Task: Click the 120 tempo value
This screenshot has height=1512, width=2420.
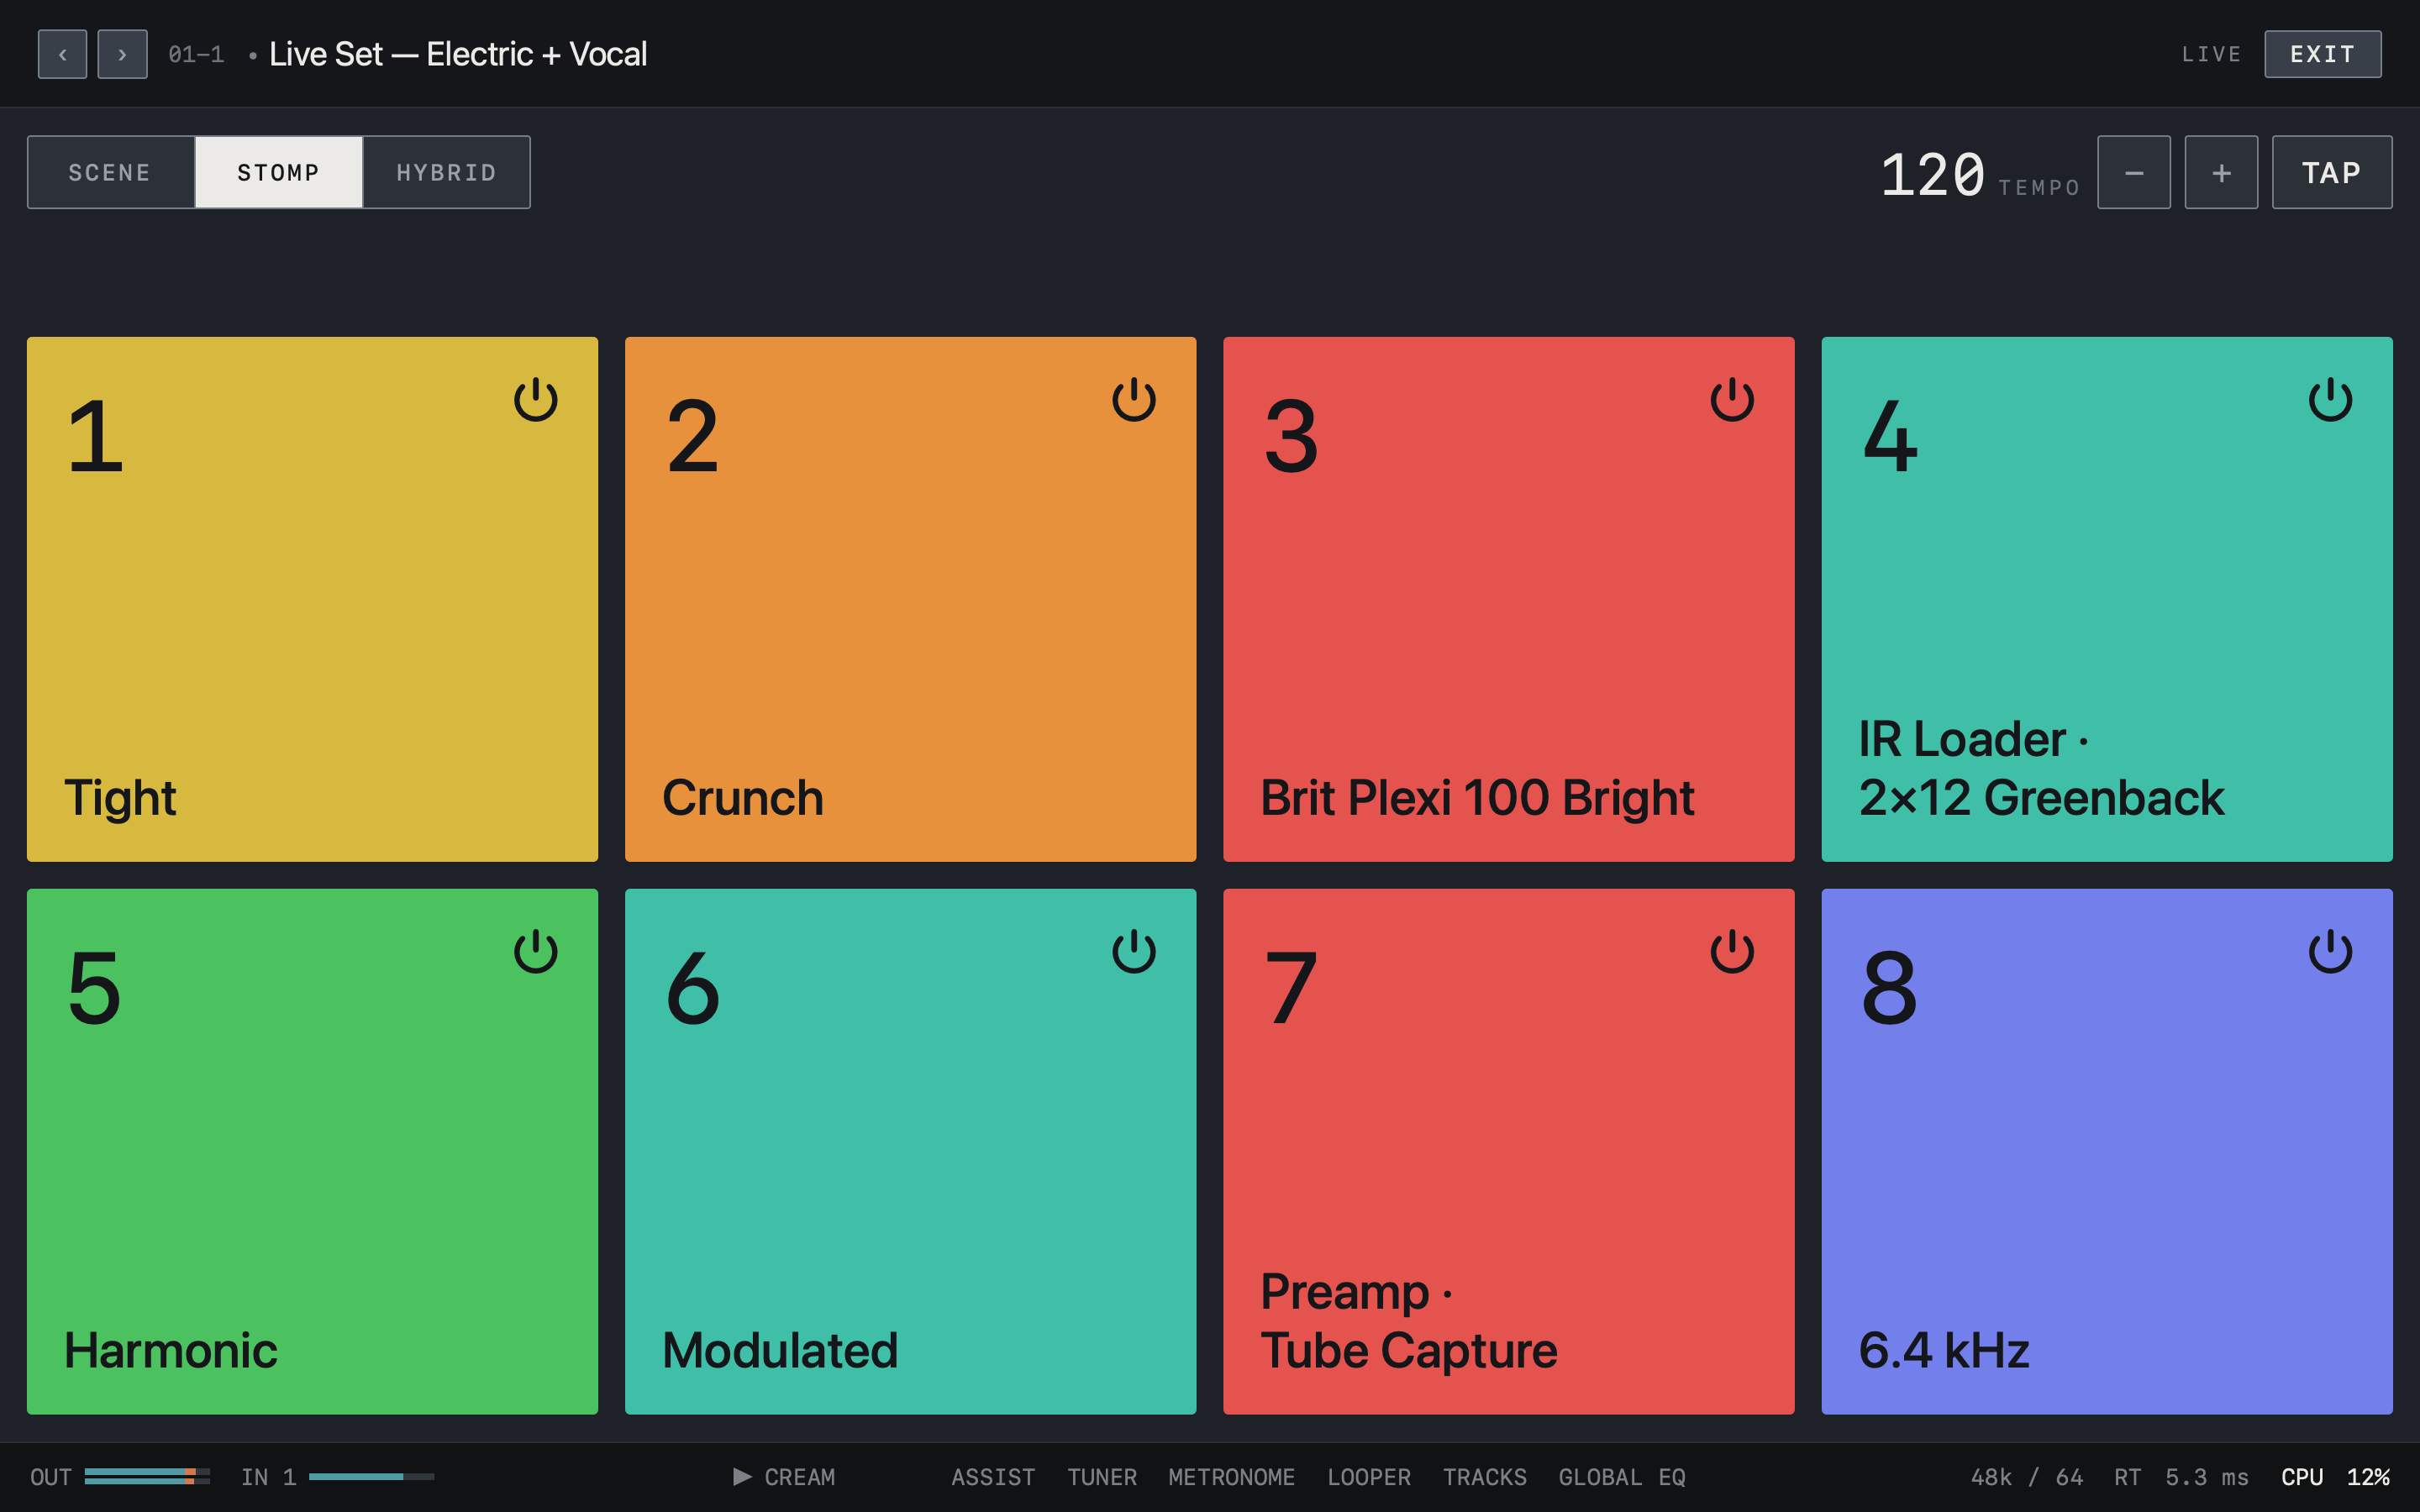Action: 1932,174
